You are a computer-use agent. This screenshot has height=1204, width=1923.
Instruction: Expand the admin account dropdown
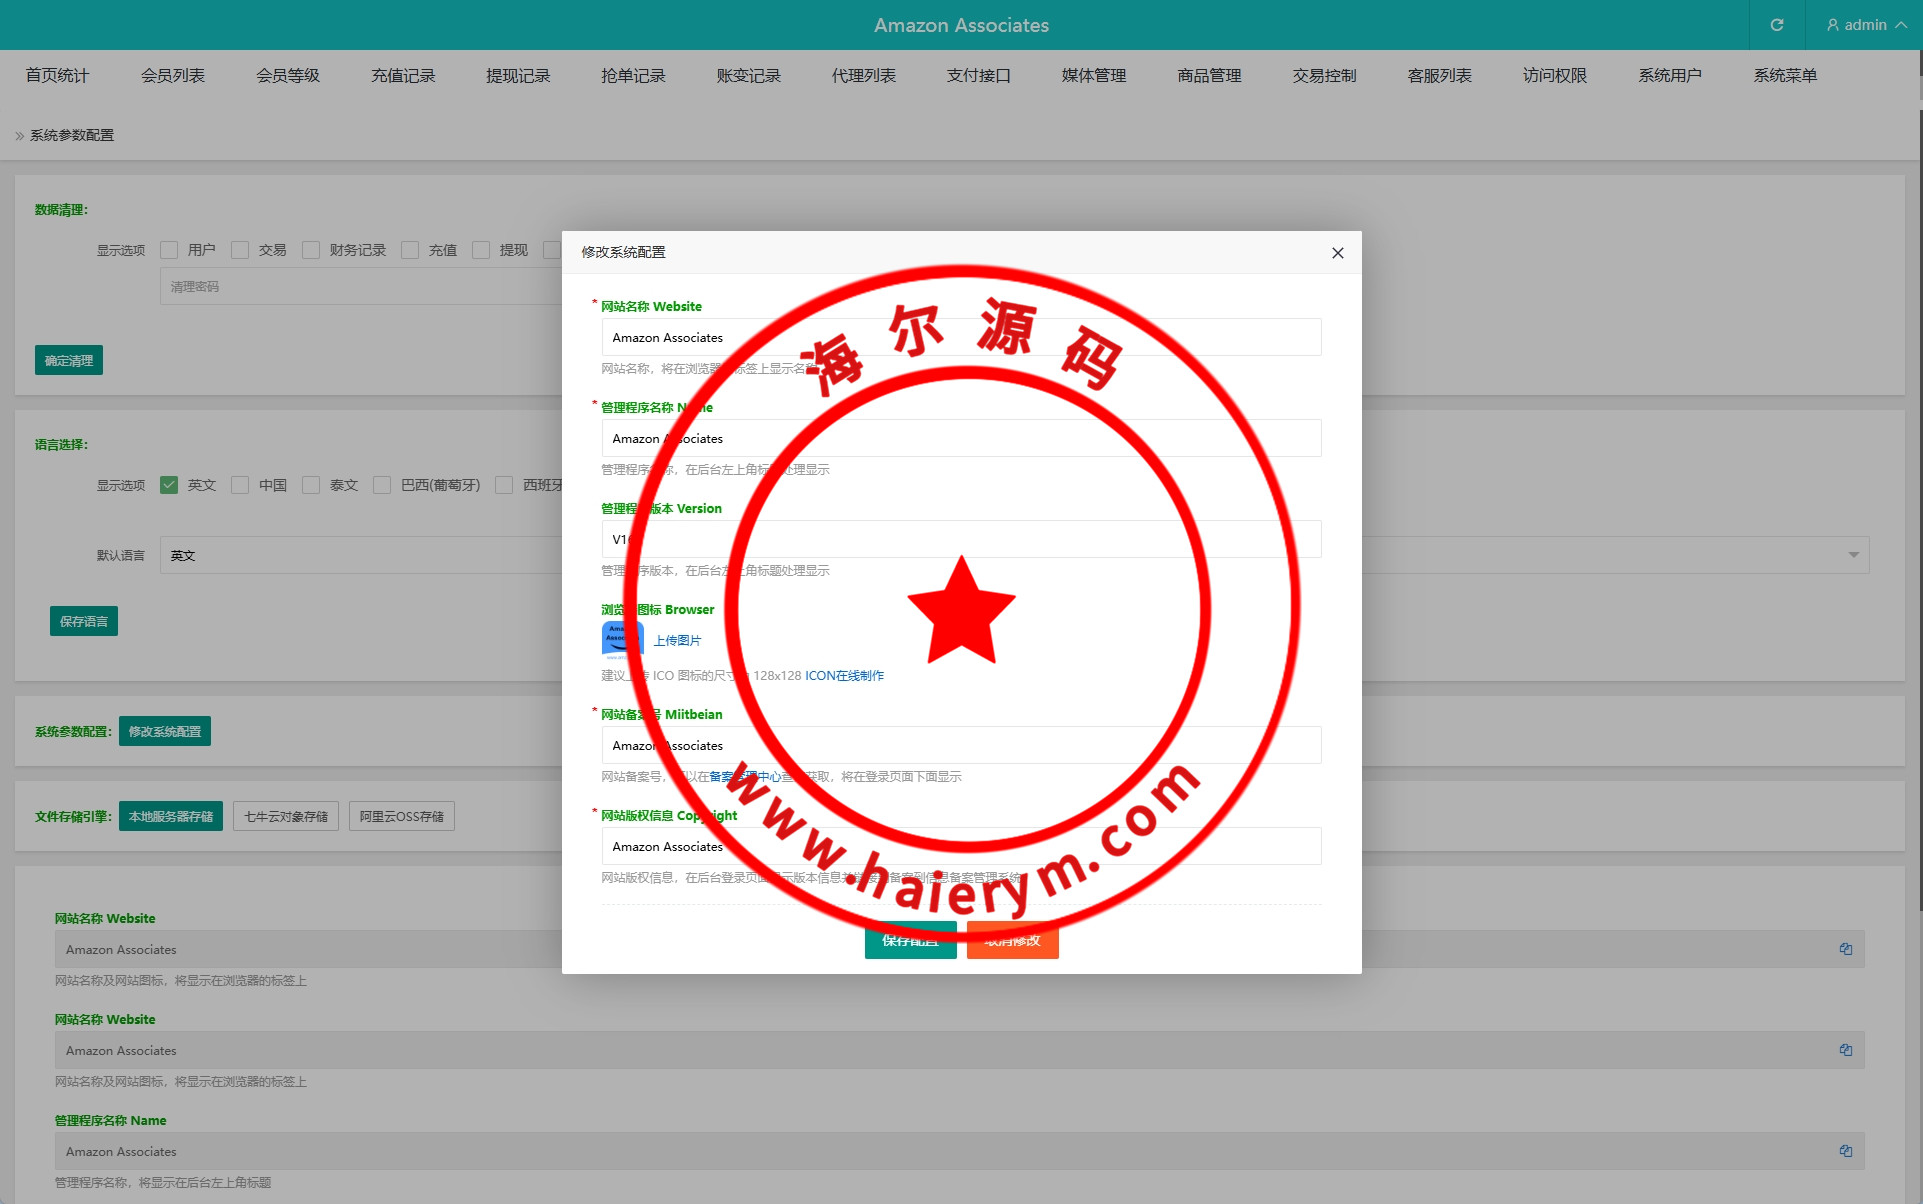1900,25
